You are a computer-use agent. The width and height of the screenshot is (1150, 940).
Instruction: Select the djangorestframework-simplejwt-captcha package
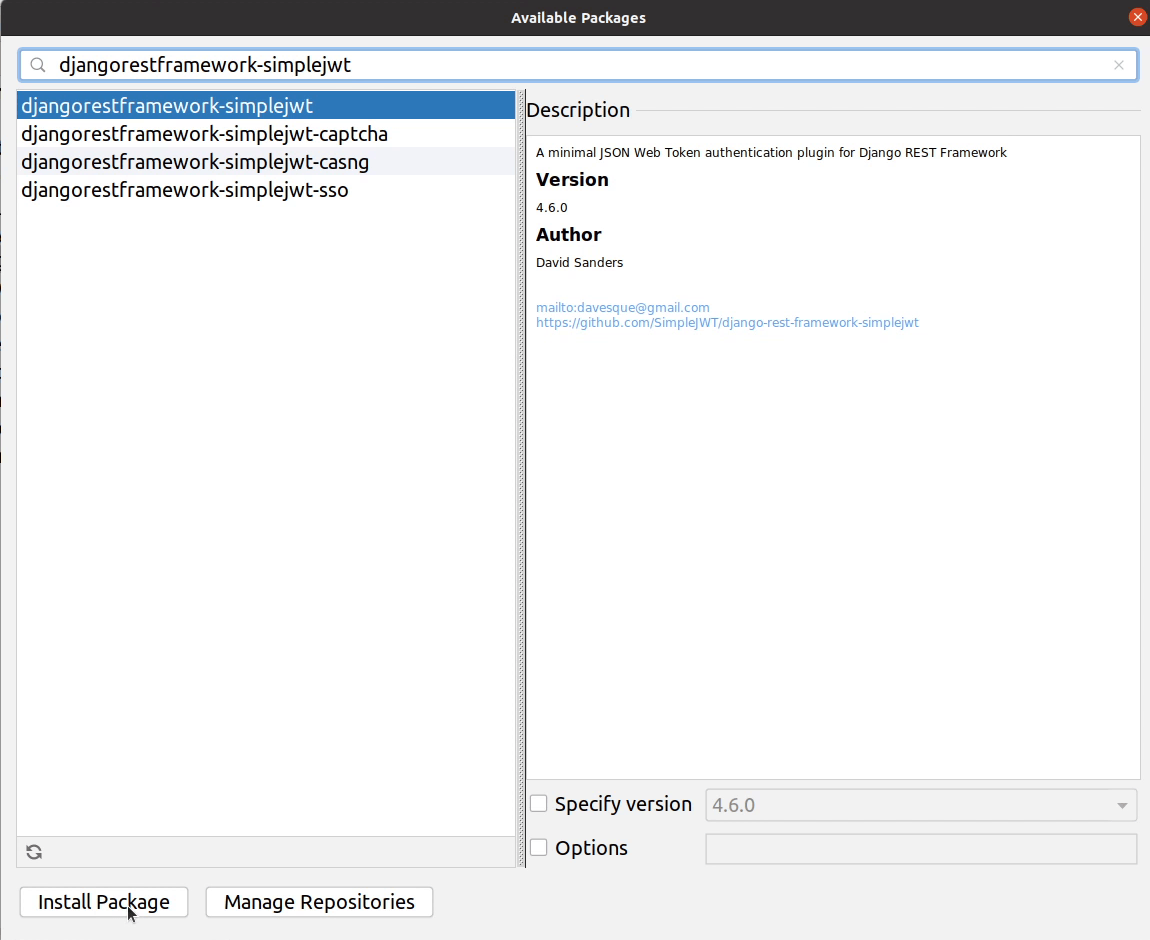pos(204,134)
